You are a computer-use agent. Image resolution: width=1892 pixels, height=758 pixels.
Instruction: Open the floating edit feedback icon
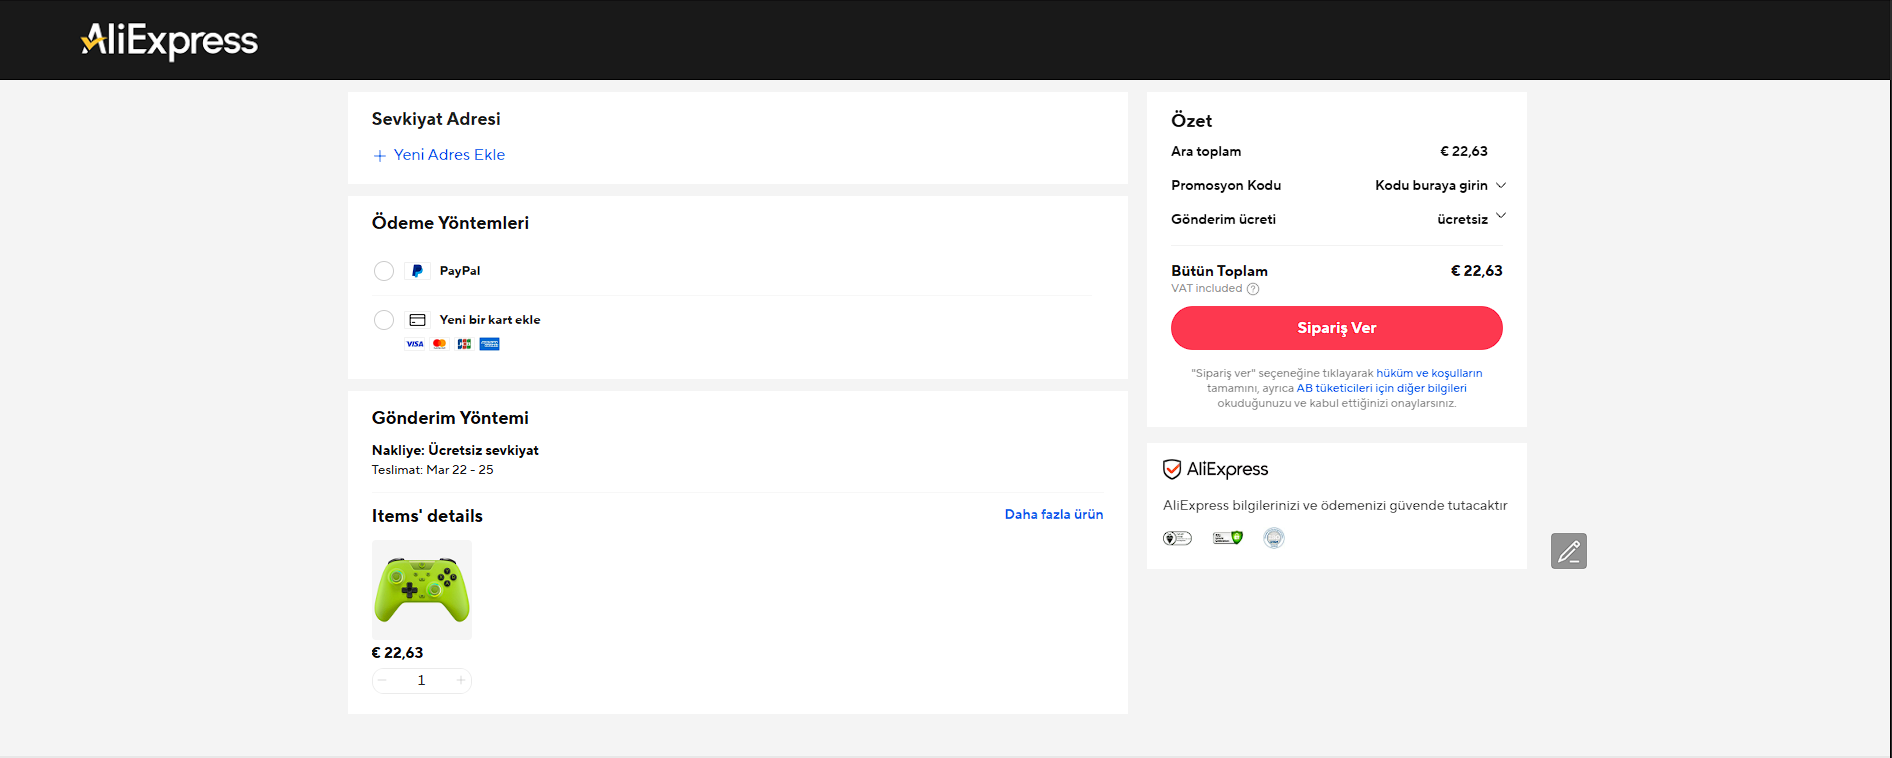coord(1568,551)
